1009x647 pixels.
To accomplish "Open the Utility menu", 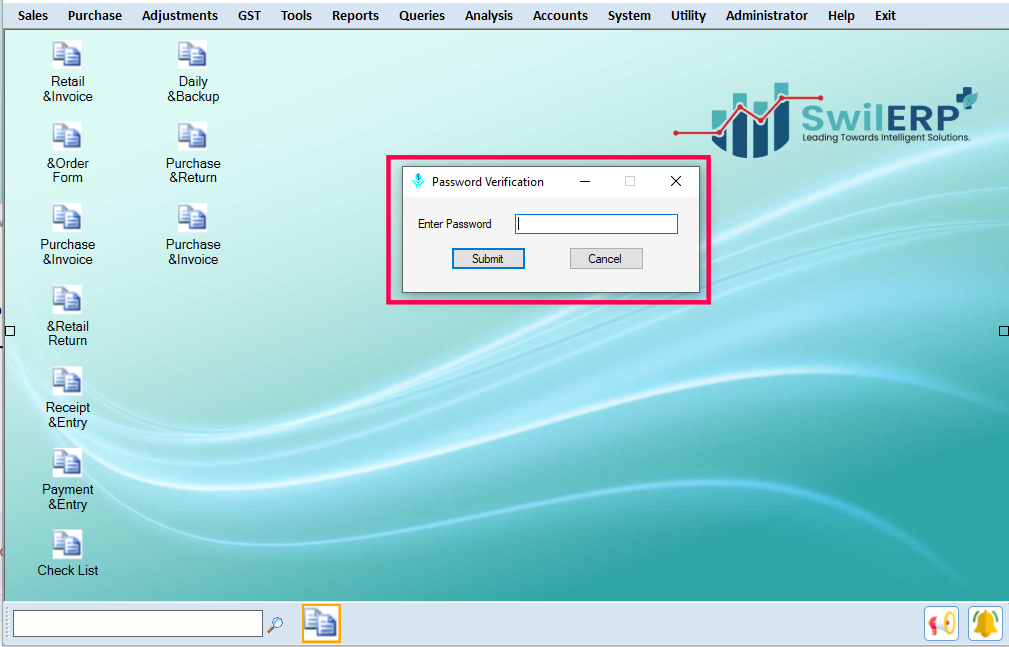I will click(x=688, y=15).
